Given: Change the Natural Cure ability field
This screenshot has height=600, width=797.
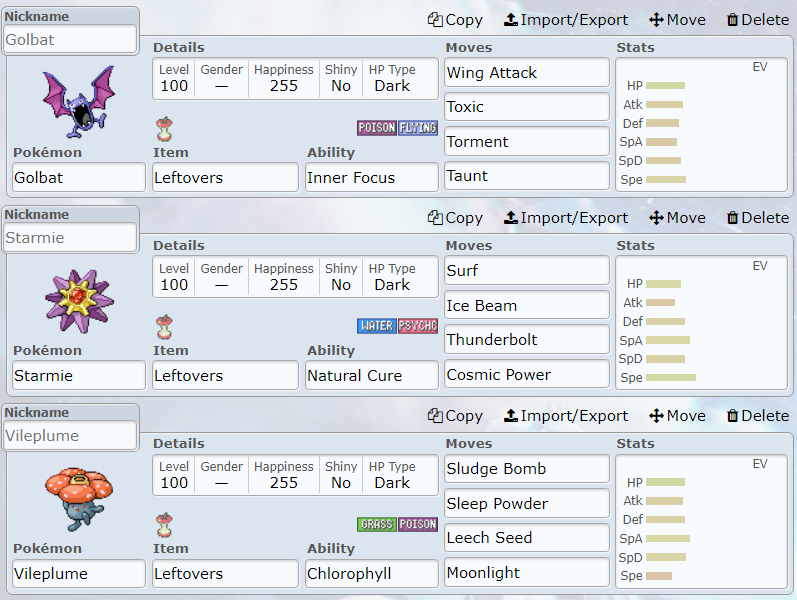Looking at the screenshot, I should (x=372, y=375).
